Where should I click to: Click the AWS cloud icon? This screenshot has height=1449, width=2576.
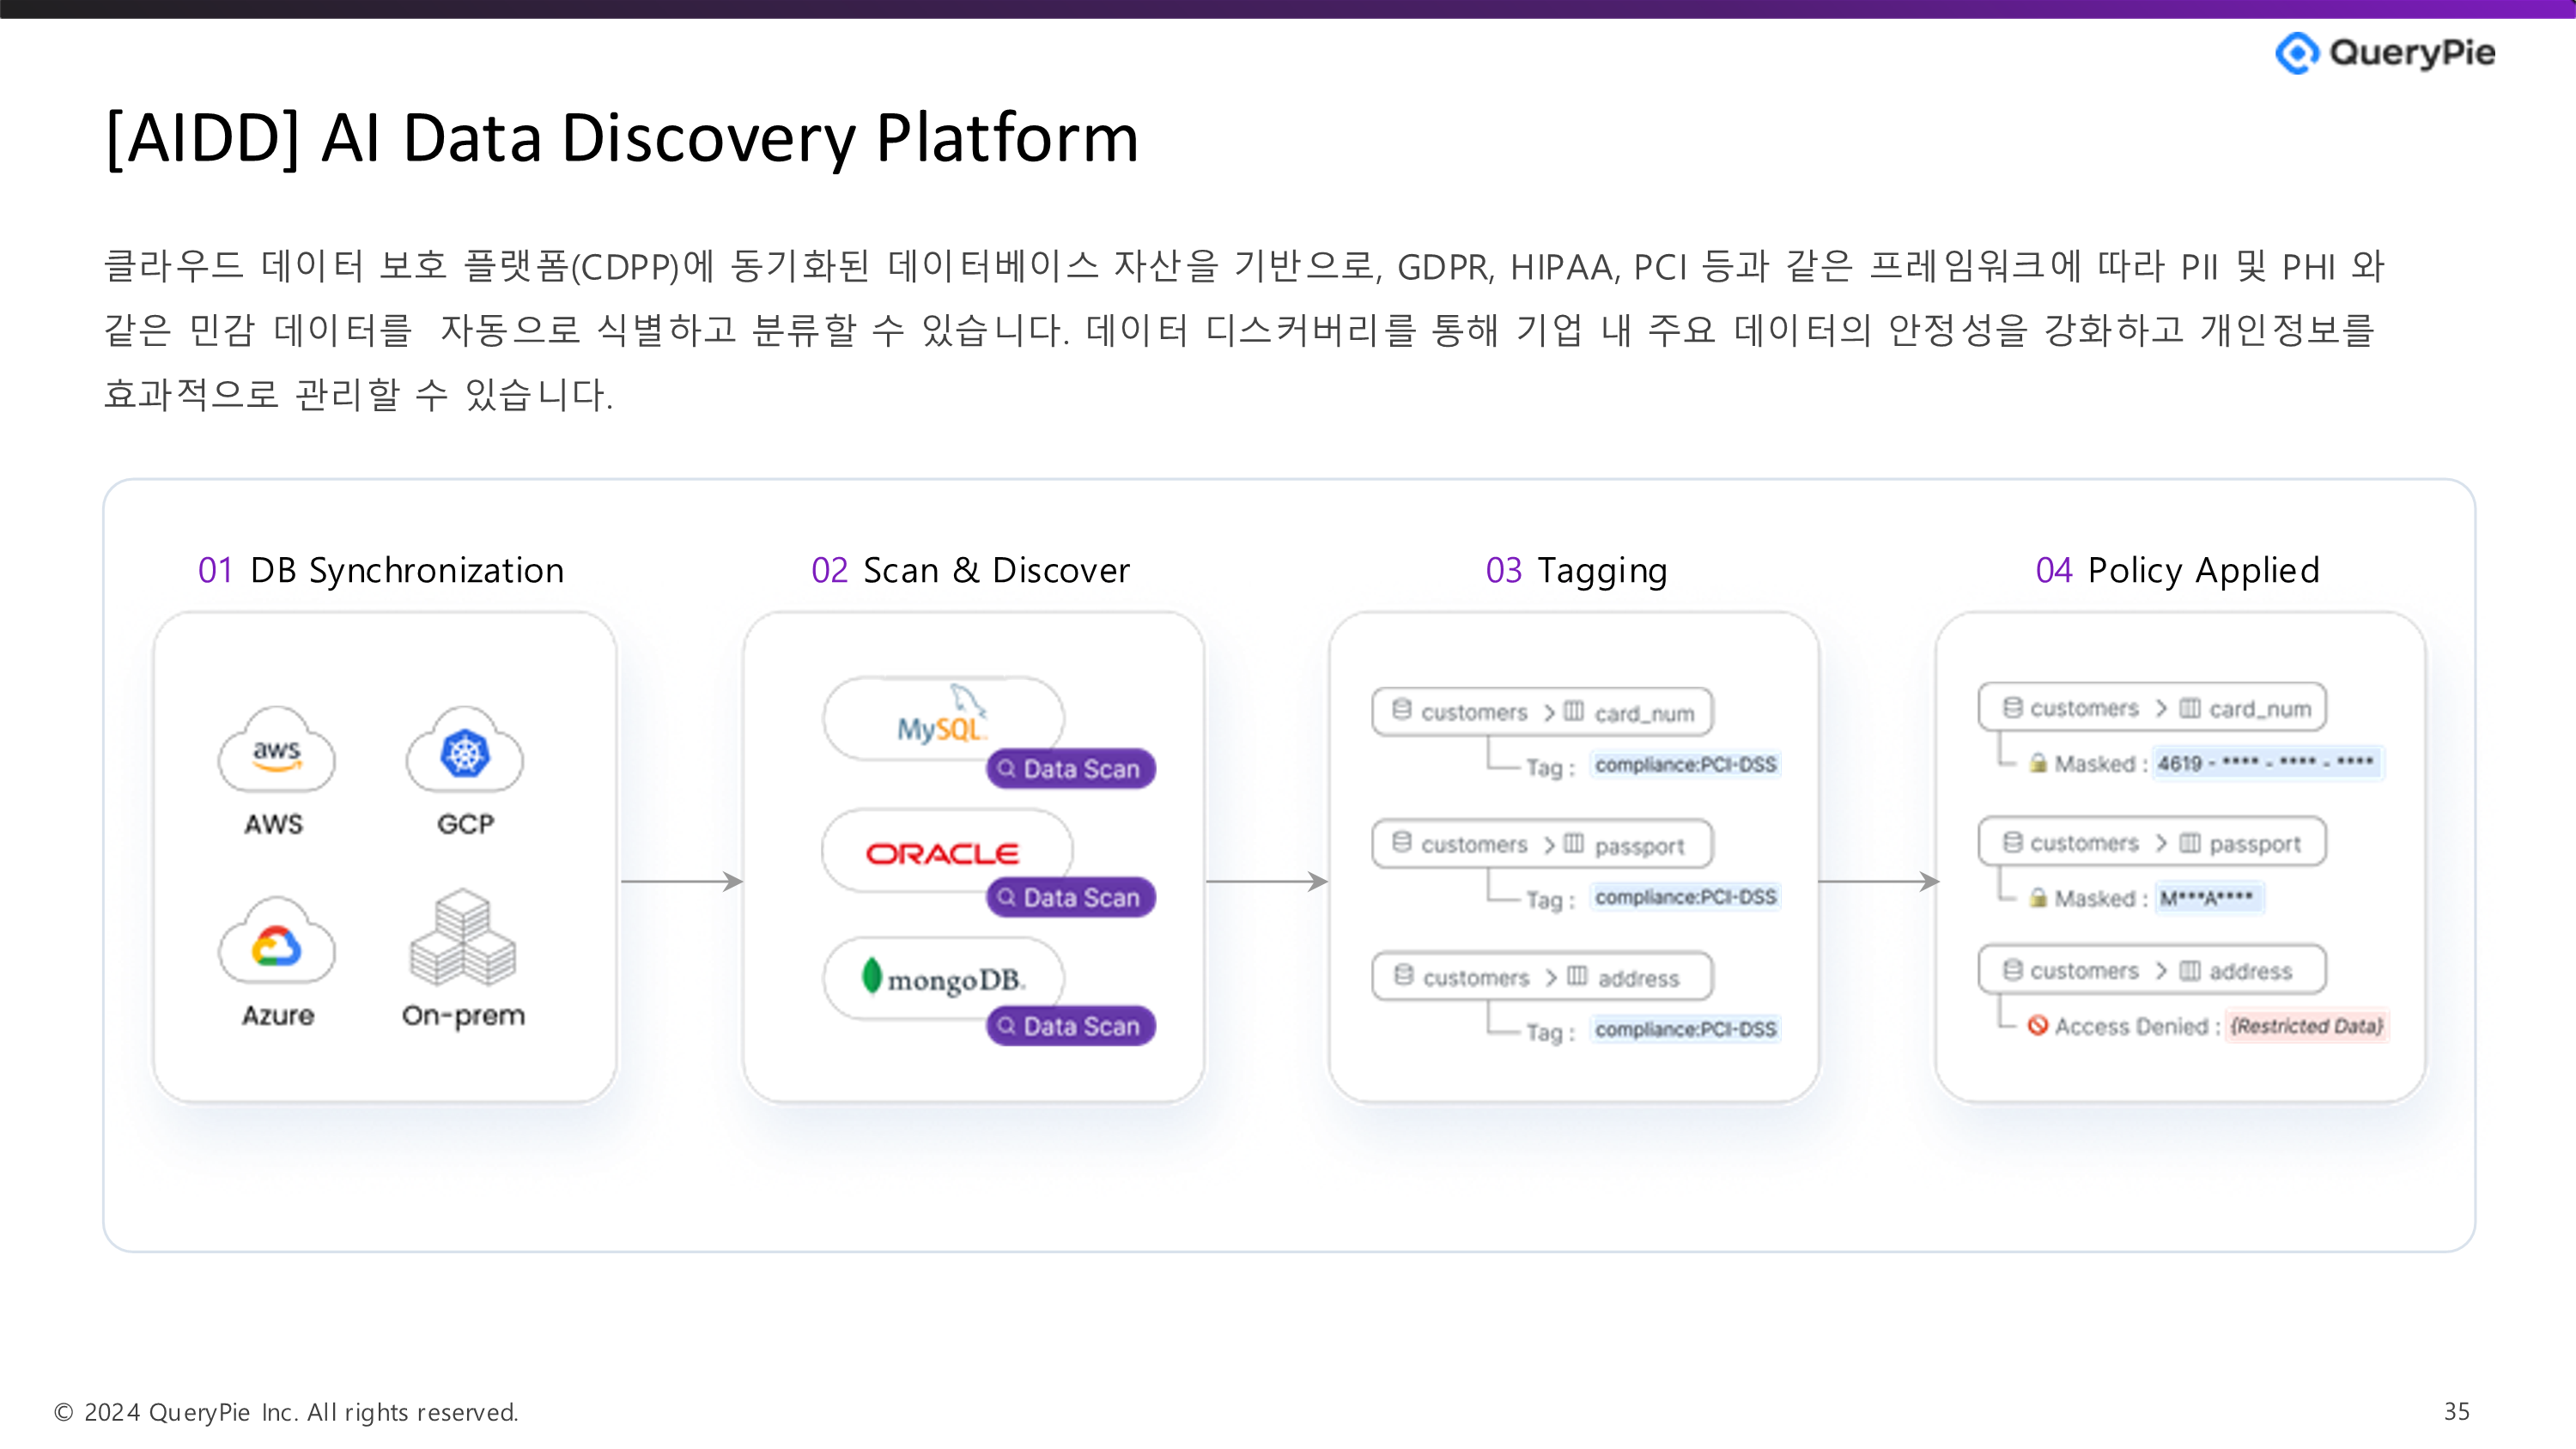276,750
